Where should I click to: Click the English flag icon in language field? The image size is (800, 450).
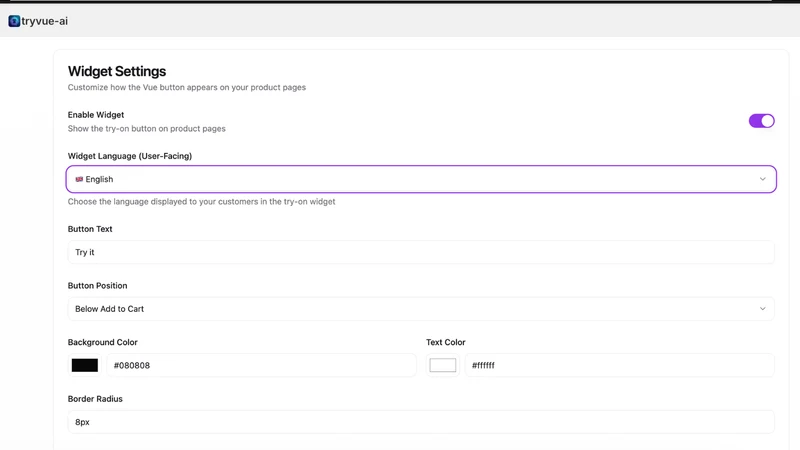[79, 179]
